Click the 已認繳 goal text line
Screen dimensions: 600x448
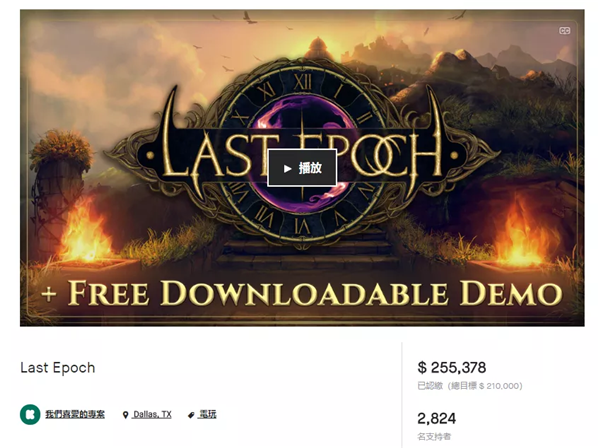click(x=470, y=386)
